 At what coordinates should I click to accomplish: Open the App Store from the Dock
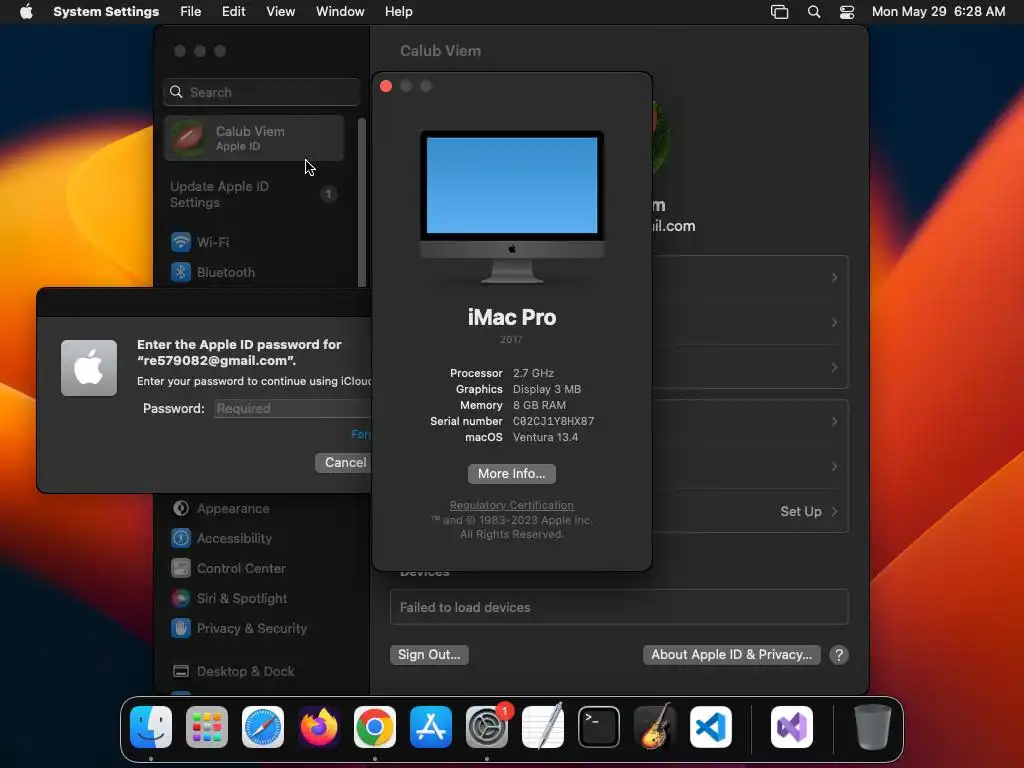point(431,727)
